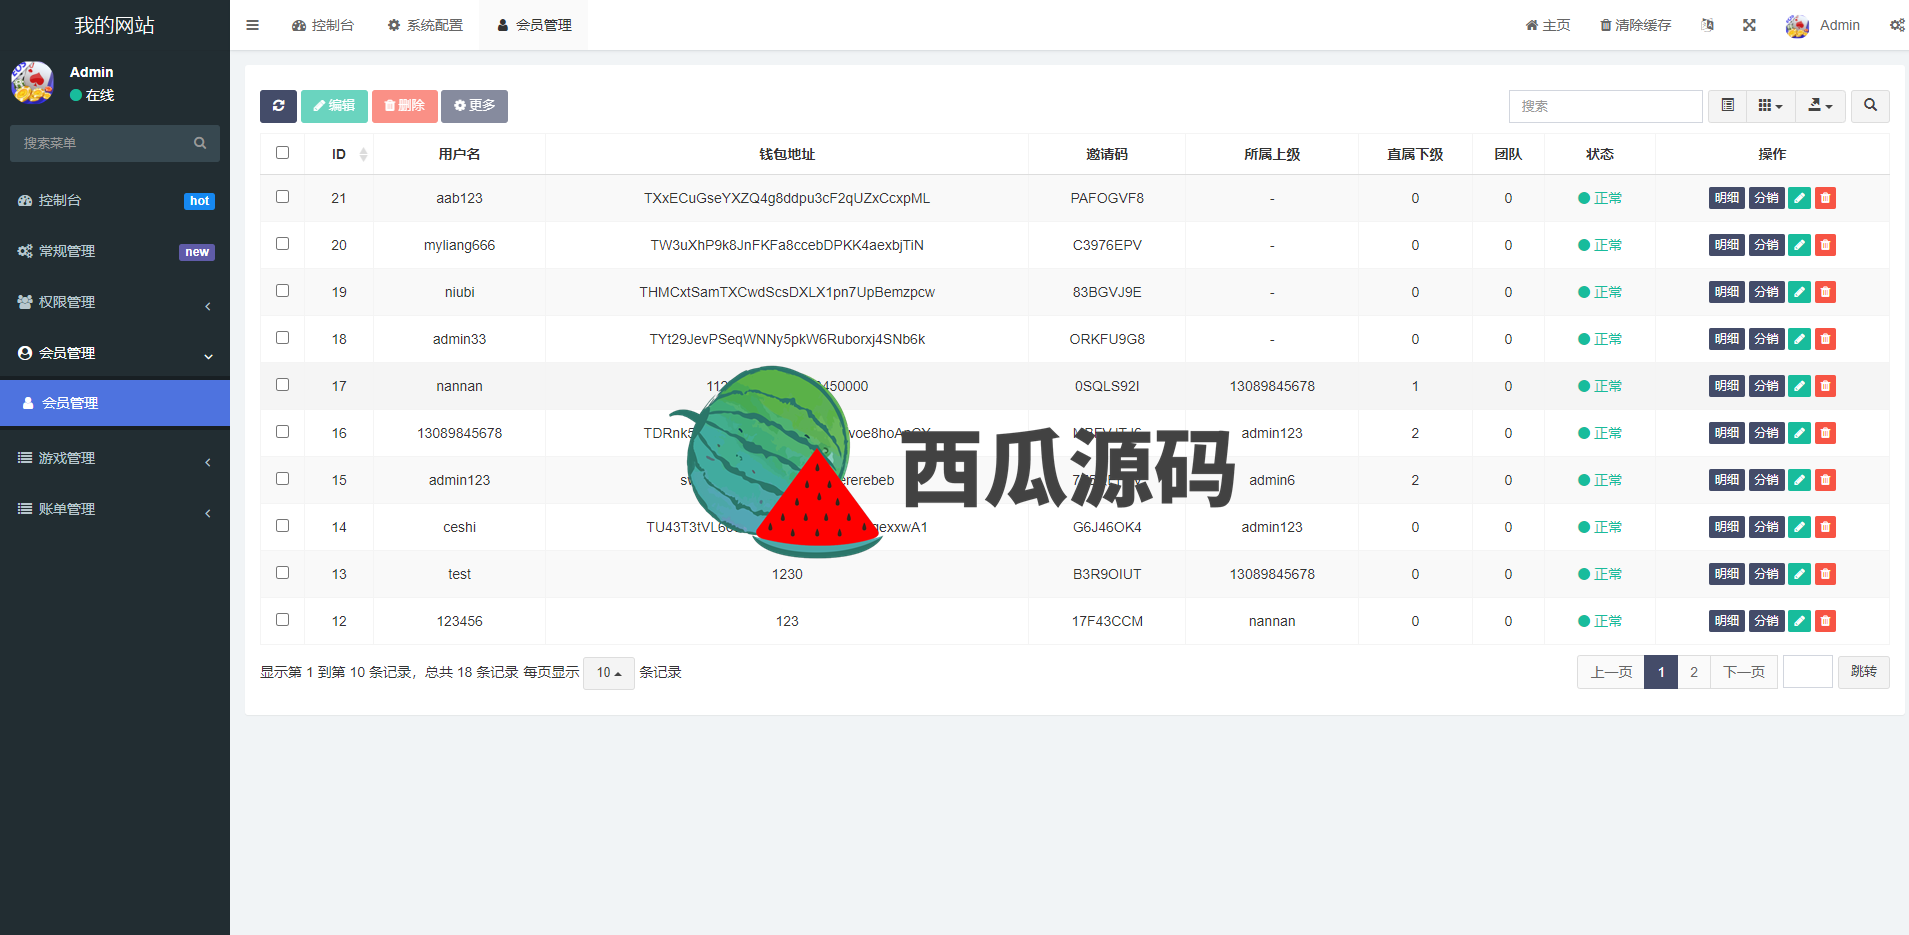Open the fullscreen toggle icon in header
Image resolution: width=1909 pixels, height=935 pixels.
point(1749,25)
